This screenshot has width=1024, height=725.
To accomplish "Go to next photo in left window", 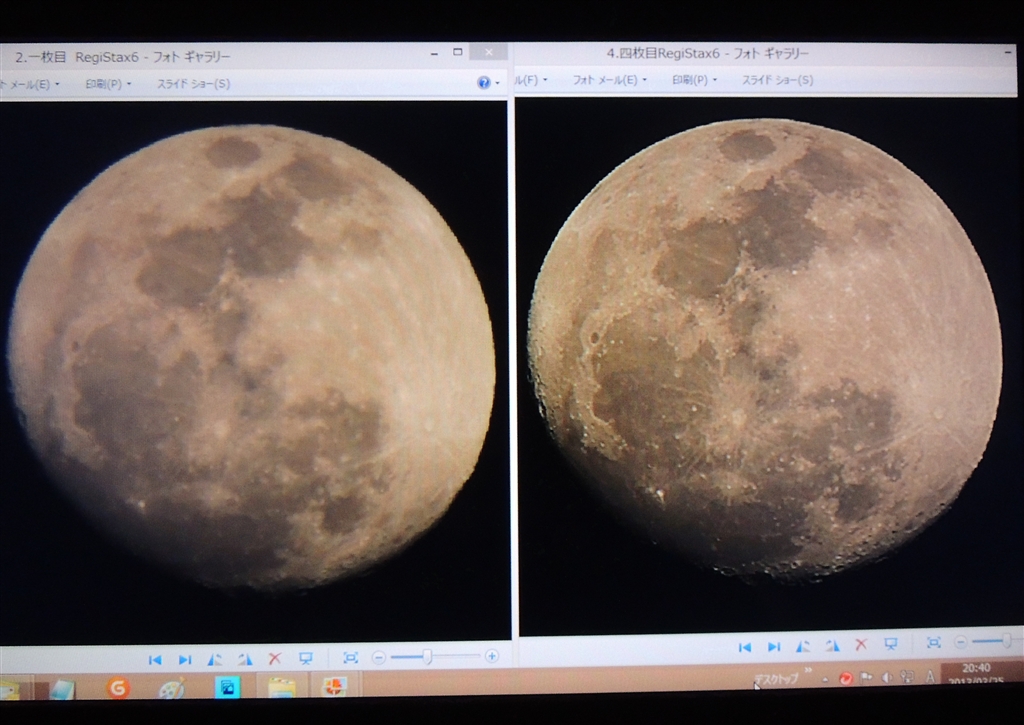I will pyautogui.click(x=185, y=660).
